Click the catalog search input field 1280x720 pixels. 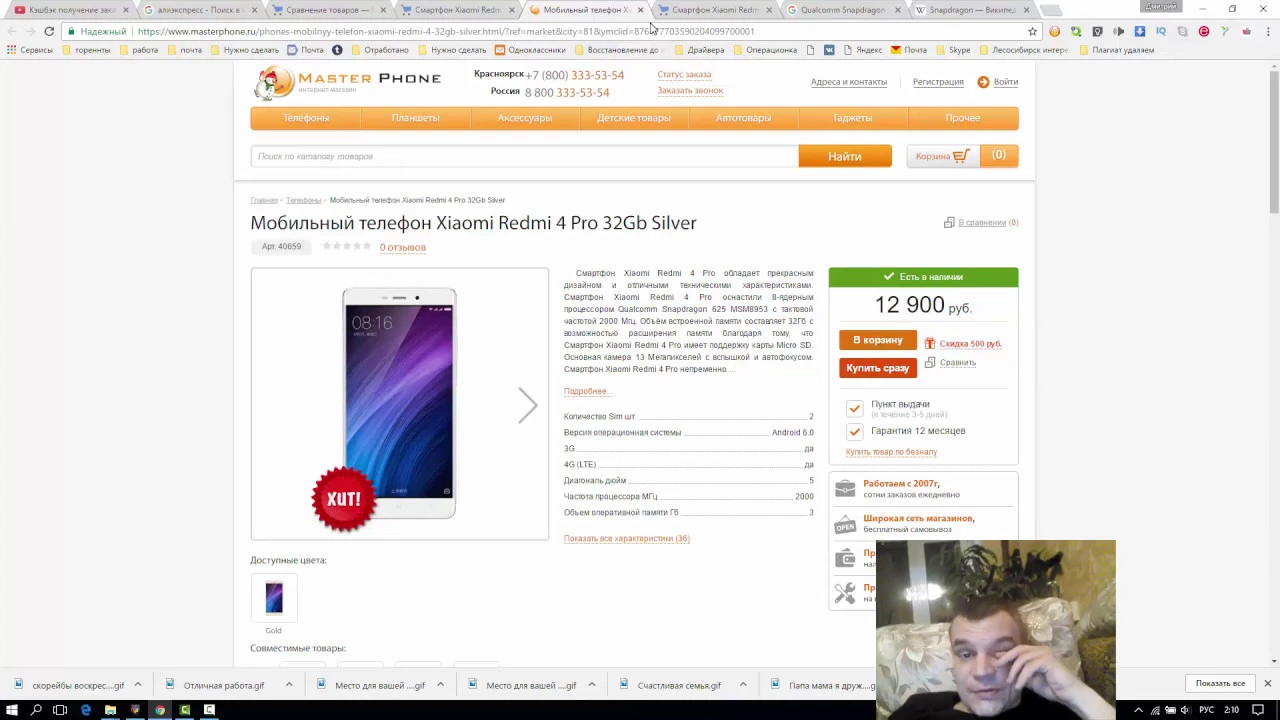524,156
